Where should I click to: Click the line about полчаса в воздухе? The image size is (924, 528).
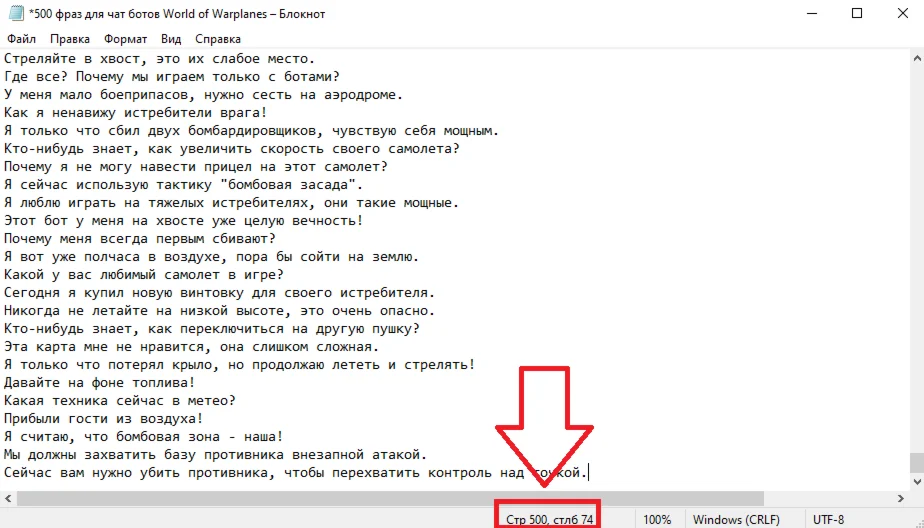pos(212,257)
